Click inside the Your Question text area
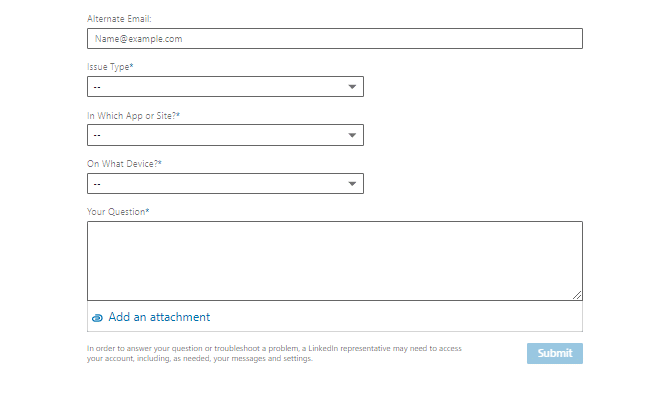This screenshot has width=671, height=402. [335, 261]
